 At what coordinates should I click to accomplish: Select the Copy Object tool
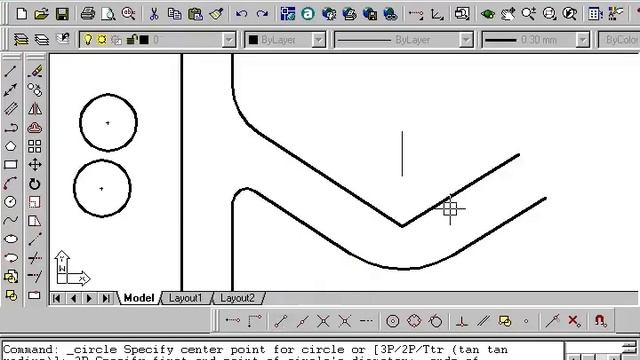35,90
